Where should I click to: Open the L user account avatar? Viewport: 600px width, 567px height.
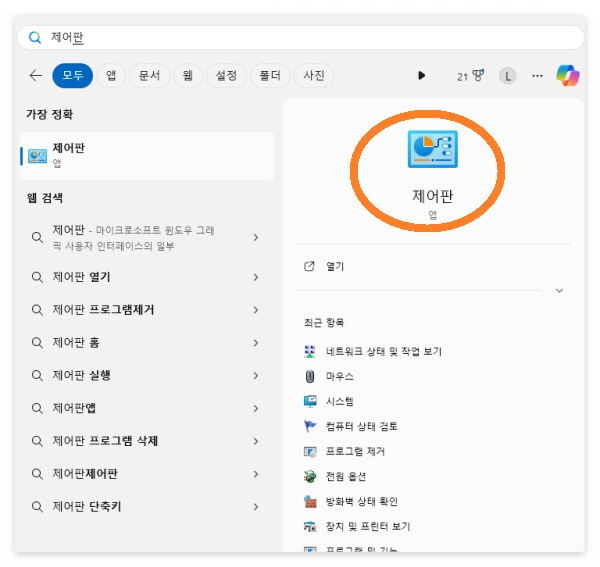tap(508, 76)
